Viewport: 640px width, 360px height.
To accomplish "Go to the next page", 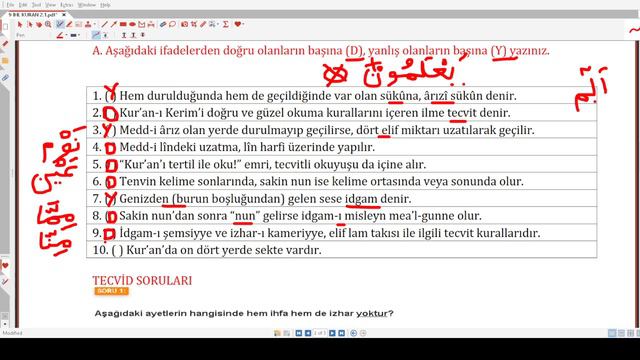I will click(x=332, y=333).
